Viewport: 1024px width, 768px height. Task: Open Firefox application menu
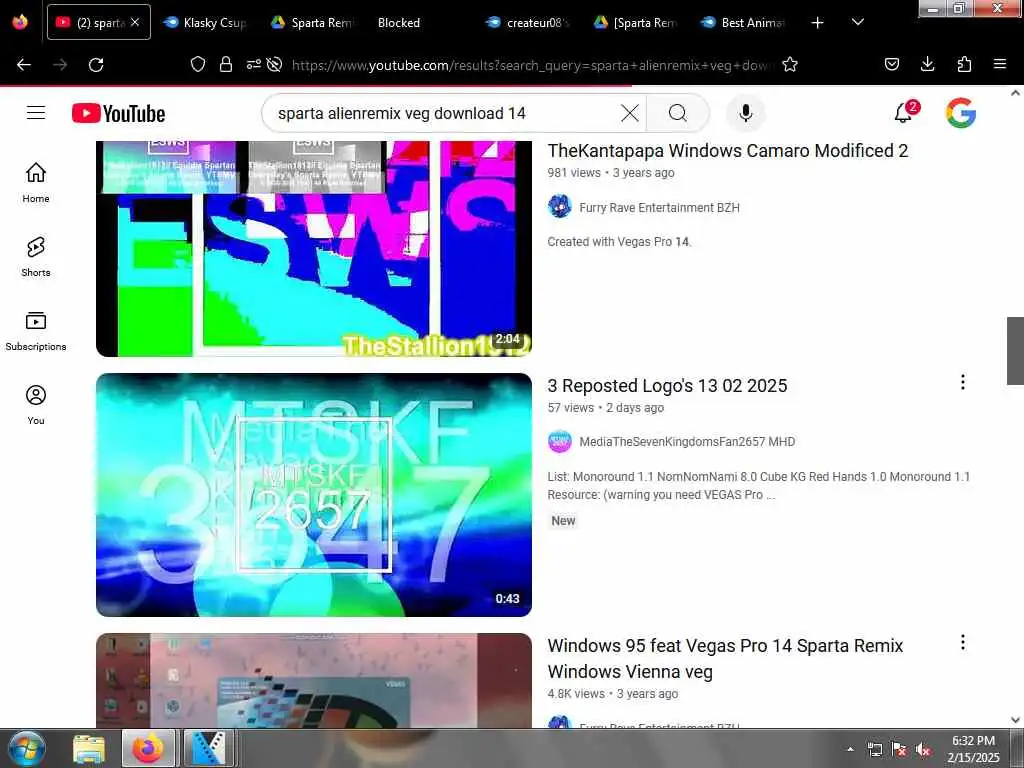point(1000,64)
